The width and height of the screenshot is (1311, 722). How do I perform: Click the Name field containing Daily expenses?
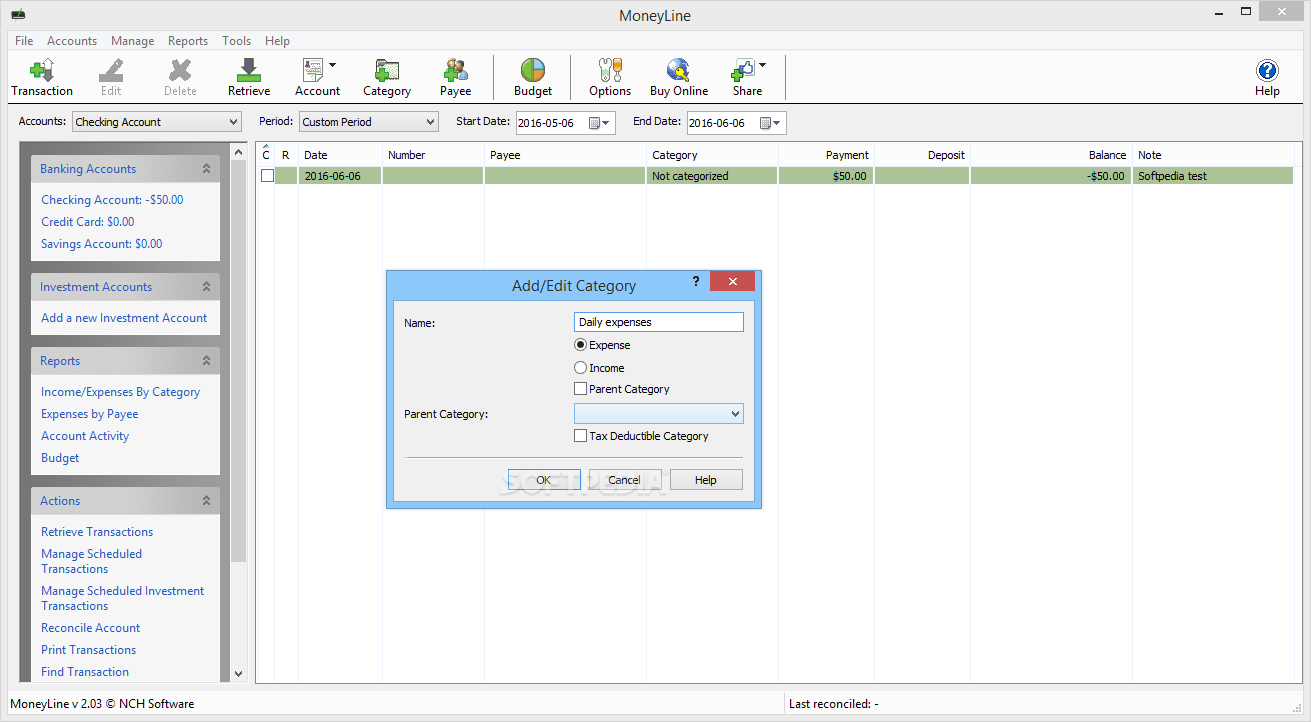click(659, 322)
